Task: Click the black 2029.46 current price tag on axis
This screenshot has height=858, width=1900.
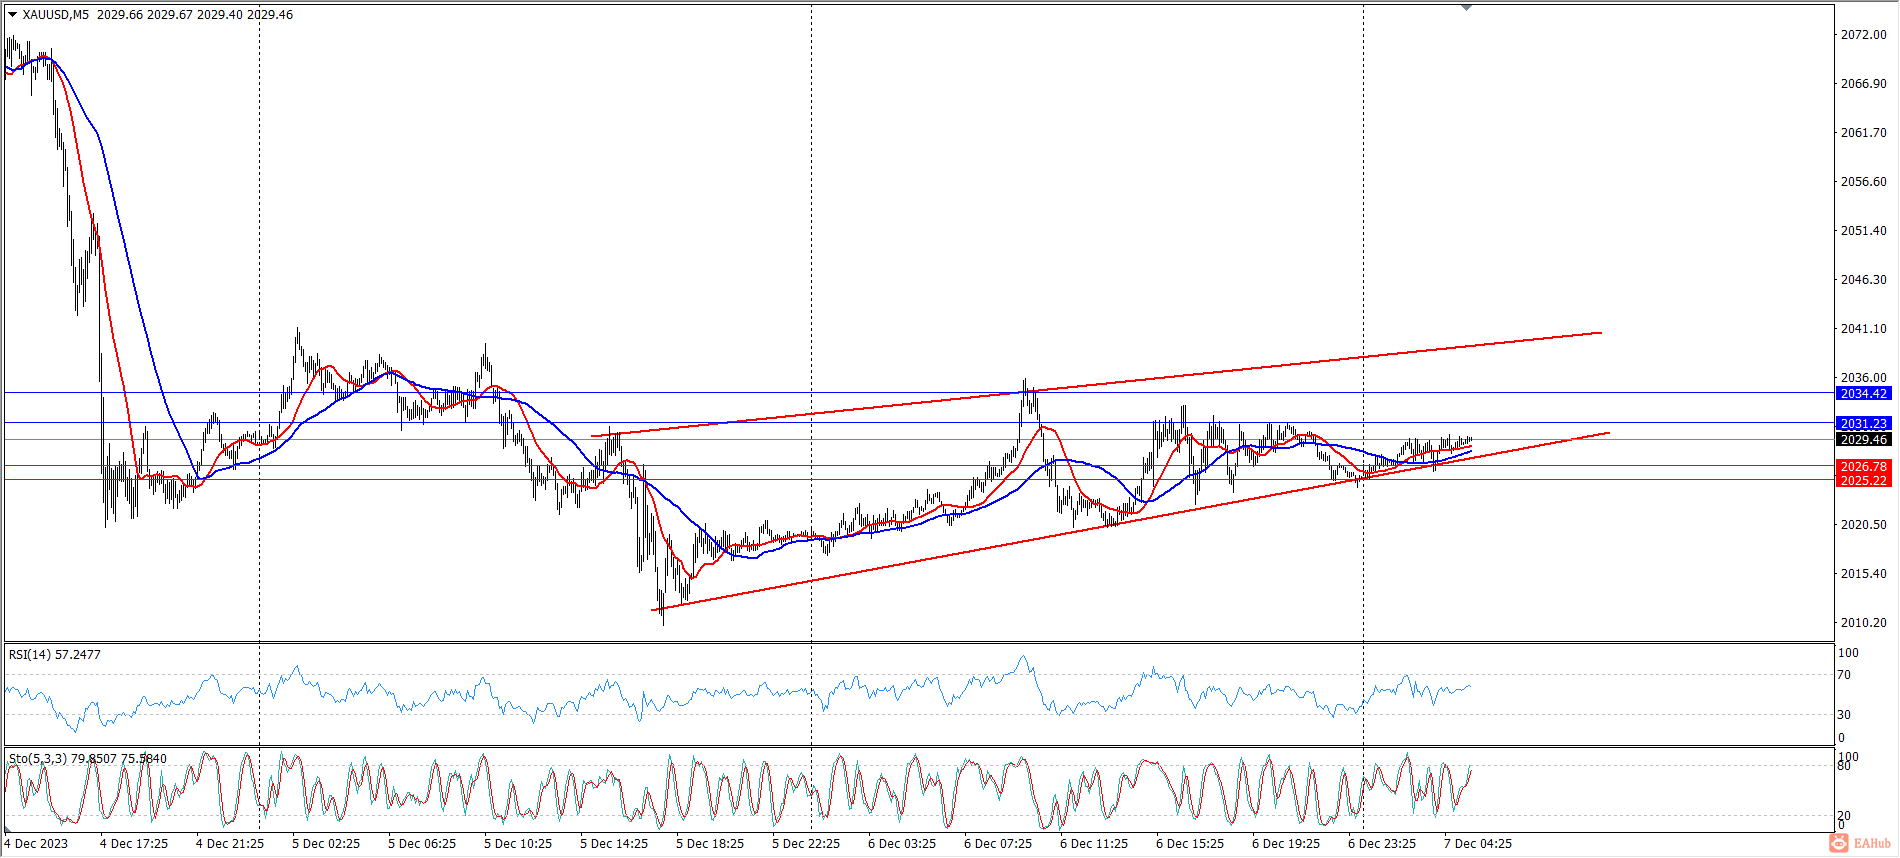Action: tap(1864, 440)
